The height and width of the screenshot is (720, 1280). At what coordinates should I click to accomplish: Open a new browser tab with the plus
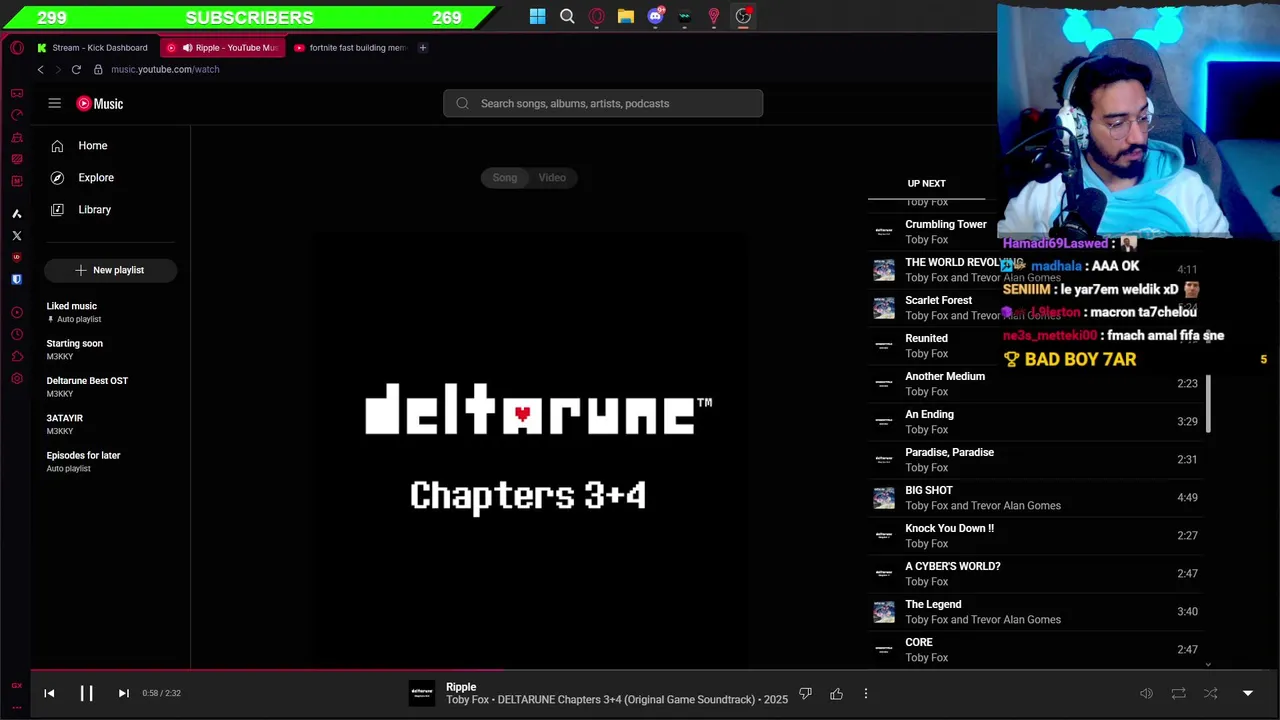pyautogui.click(x=422, y=48)
